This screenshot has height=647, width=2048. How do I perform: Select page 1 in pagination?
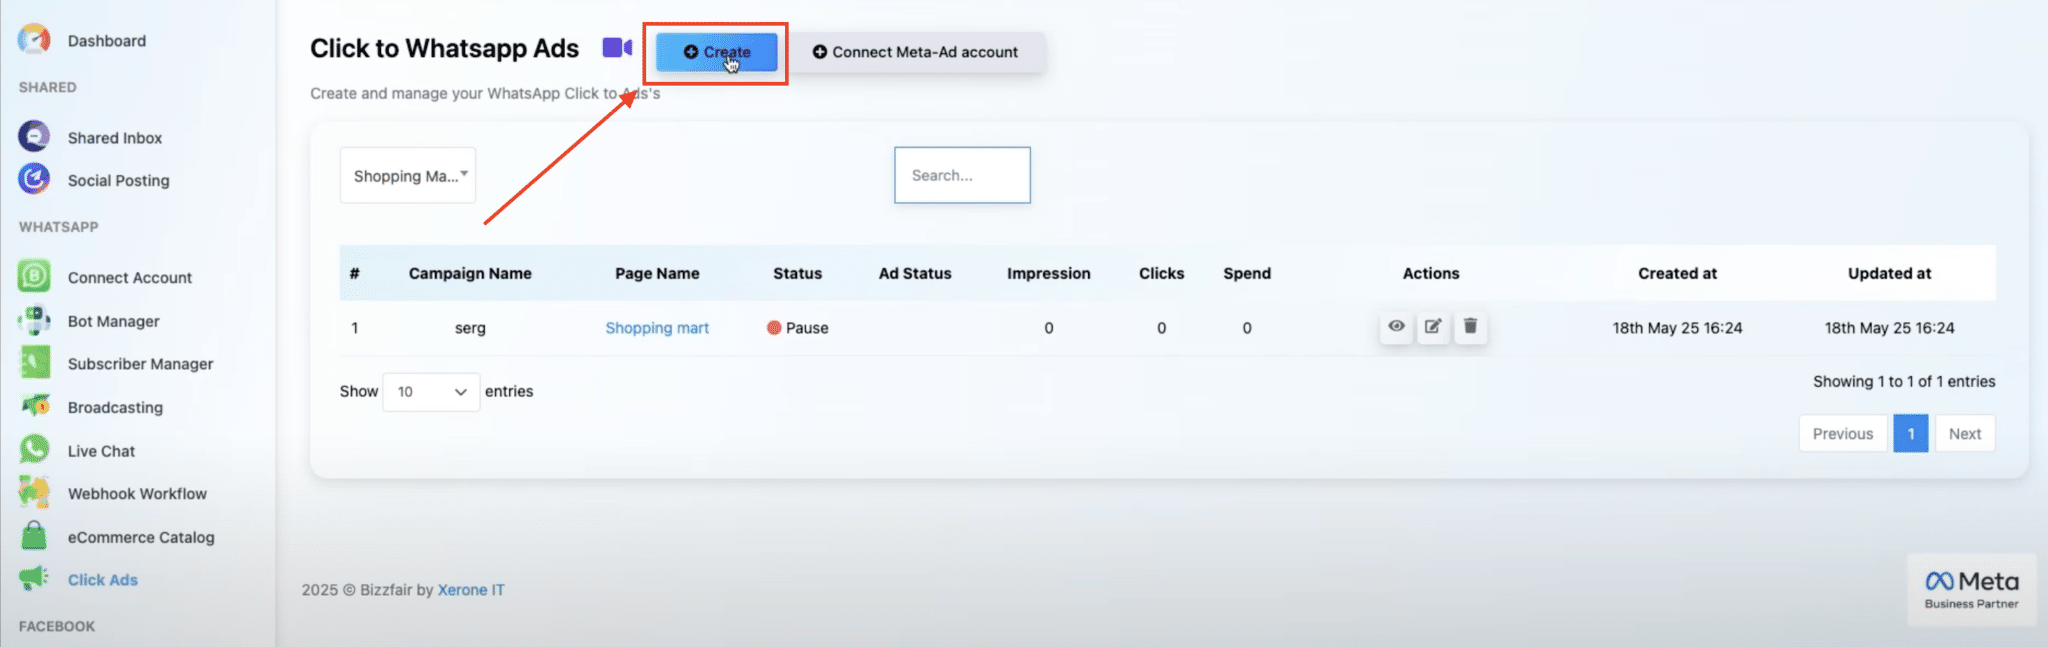click(1911, 433)
